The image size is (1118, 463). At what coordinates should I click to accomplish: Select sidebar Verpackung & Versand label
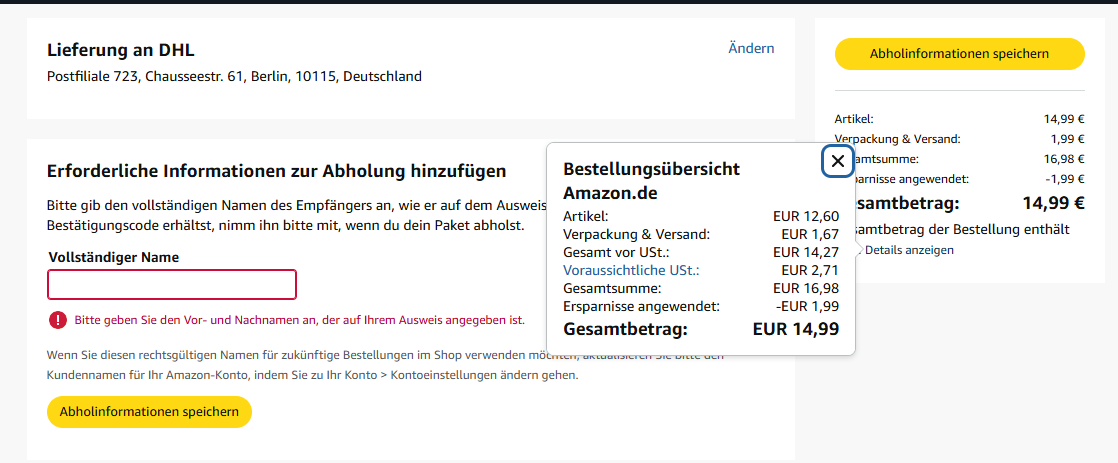pos(898,139)
